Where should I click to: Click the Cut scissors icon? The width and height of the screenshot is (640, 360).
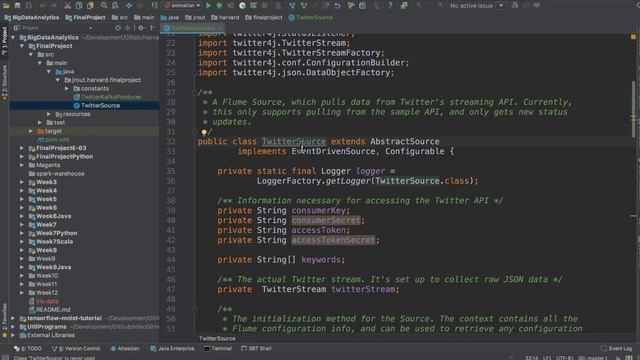pyautogui.click(x=68, y=6)
